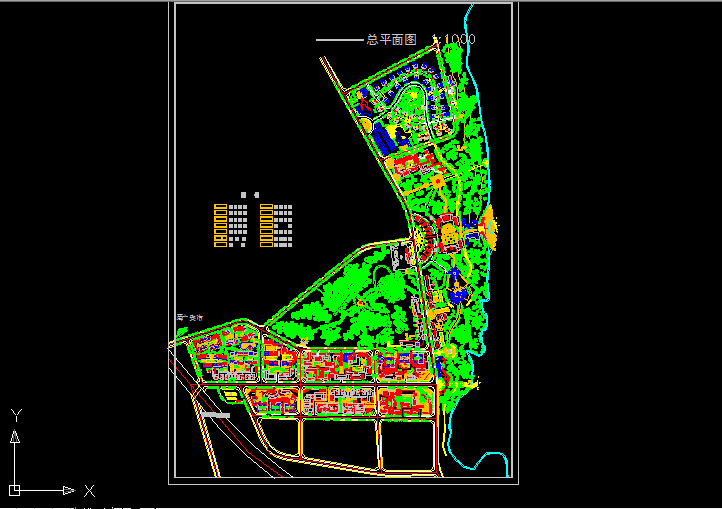Click the UCS origin square icon
This screenshot has height=509, width=722.
[14, 490]
